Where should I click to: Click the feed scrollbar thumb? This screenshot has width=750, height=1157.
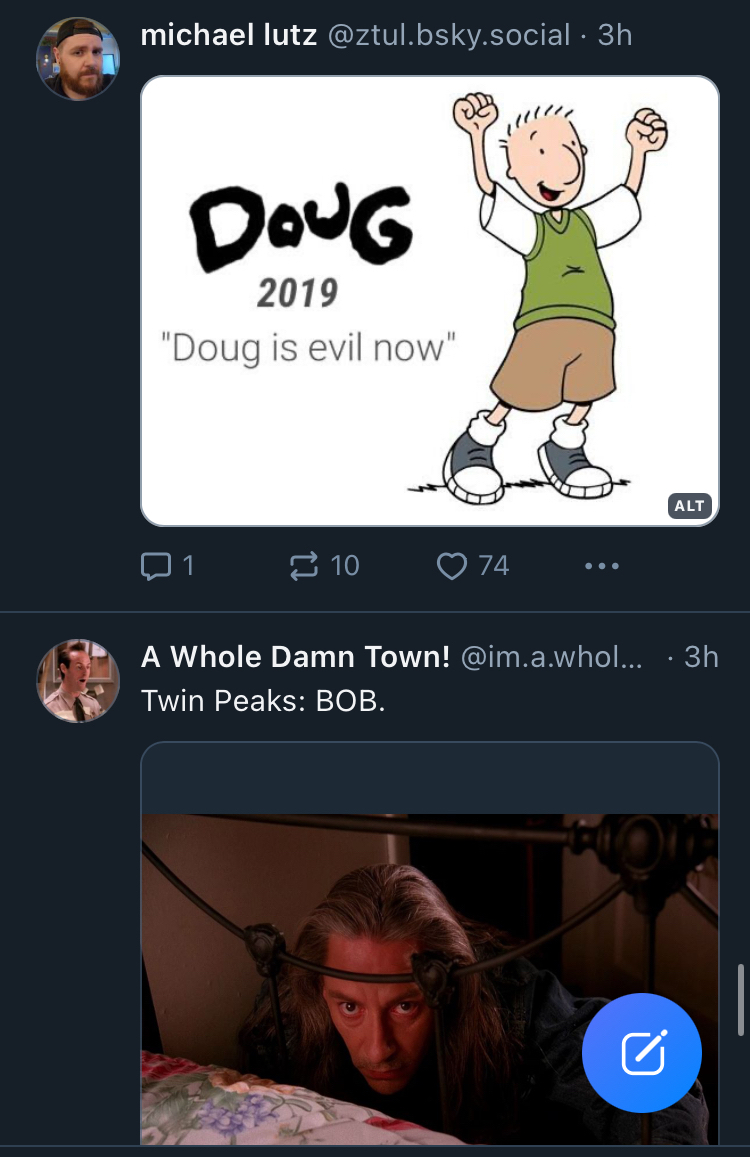click(x=740, y=999)
